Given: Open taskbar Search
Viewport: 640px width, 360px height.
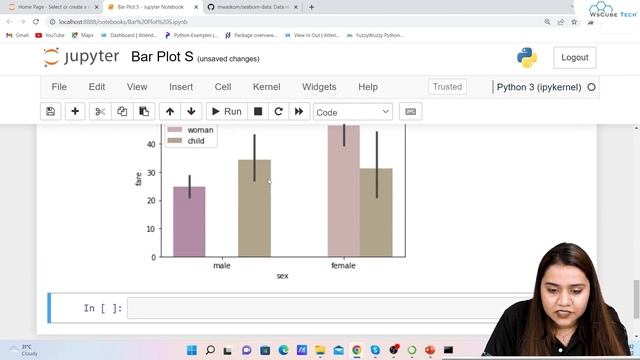Looking at the screenshot, I should click(x=210, y=350).
